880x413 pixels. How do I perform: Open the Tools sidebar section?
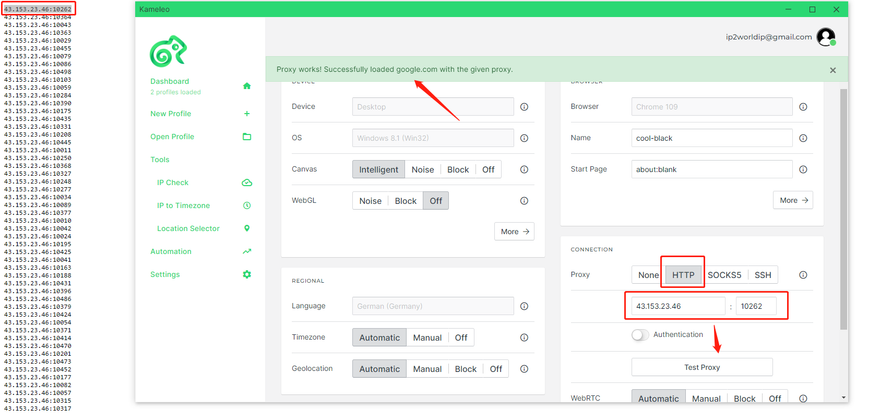(x=160, y=160)
